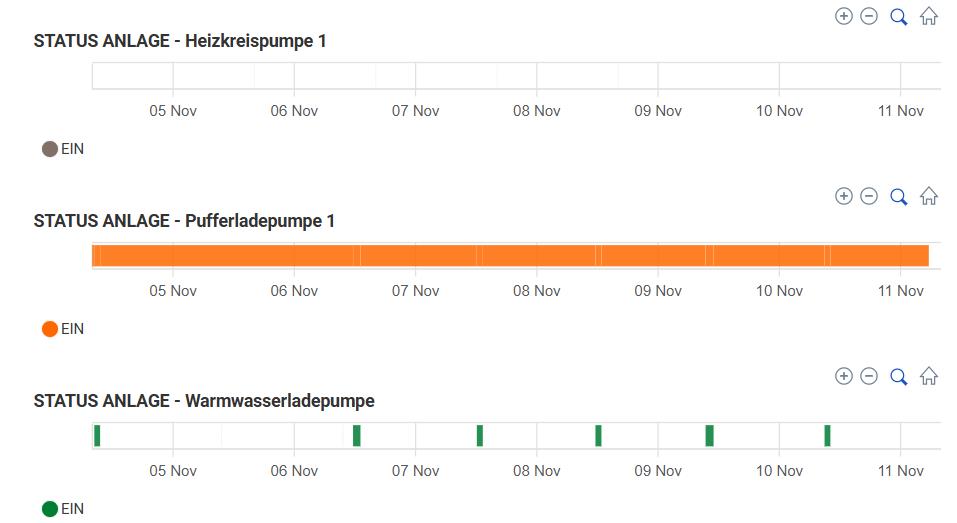The height and width of the screenshot is (523, 957).
Task: Click the empty Heizkreispumpe 1 timeline track
Action: [510, 76]
